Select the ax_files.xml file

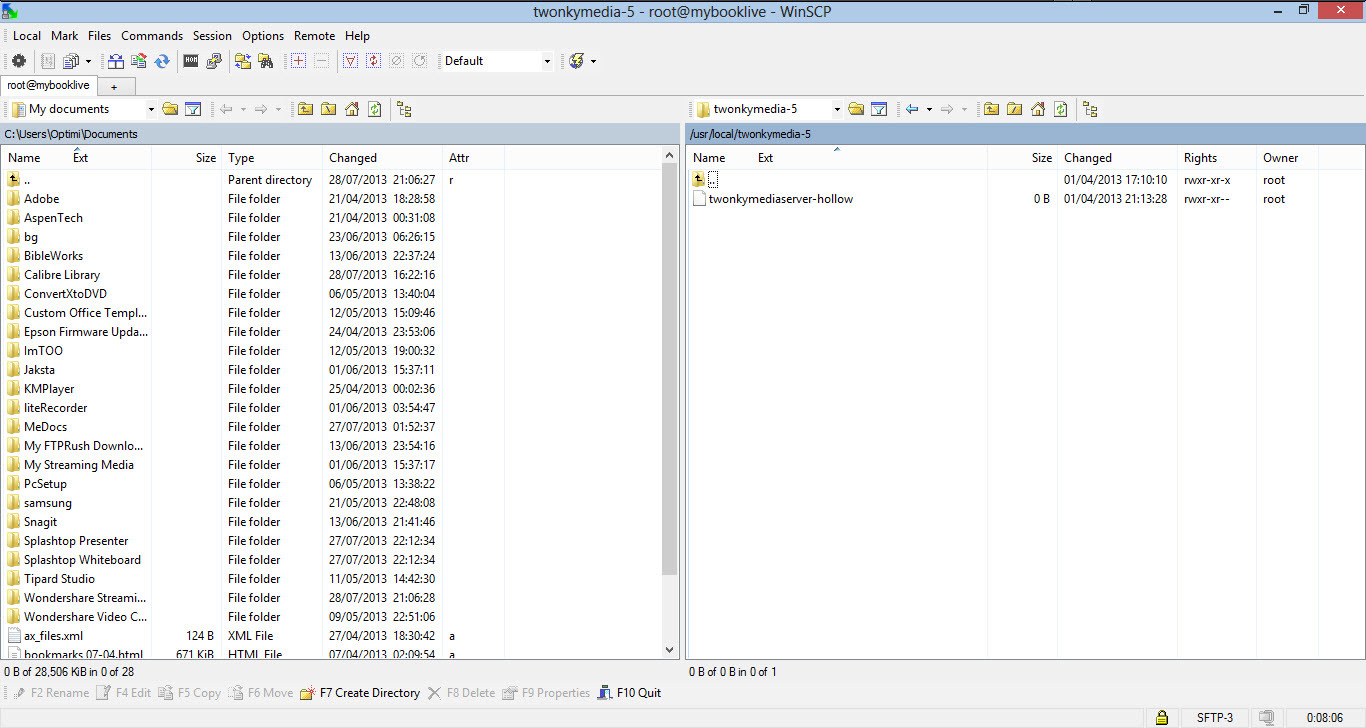pos(53,636)
